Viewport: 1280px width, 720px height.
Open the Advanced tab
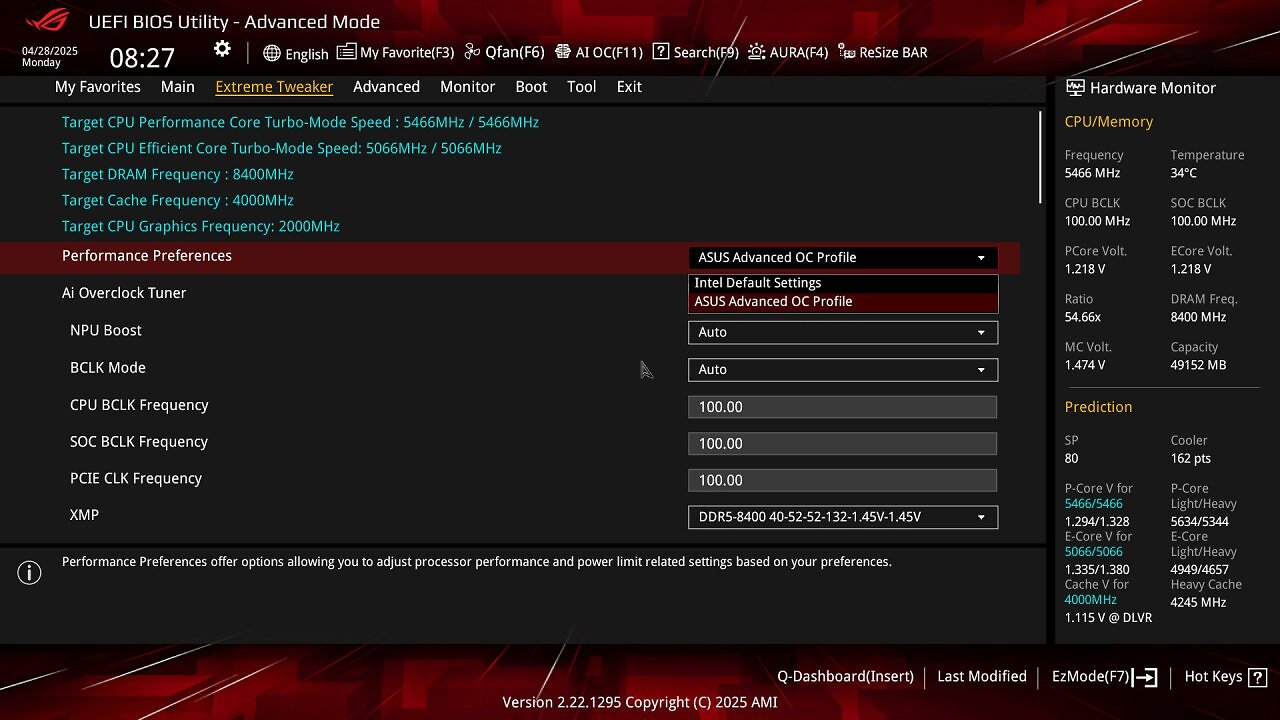386,87
